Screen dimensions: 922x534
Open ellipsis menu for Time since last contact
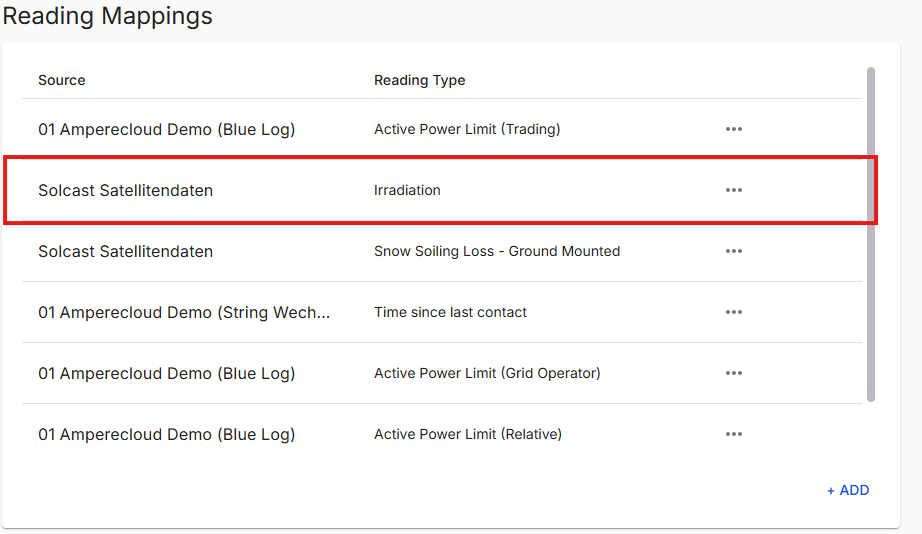click(734, 312)
